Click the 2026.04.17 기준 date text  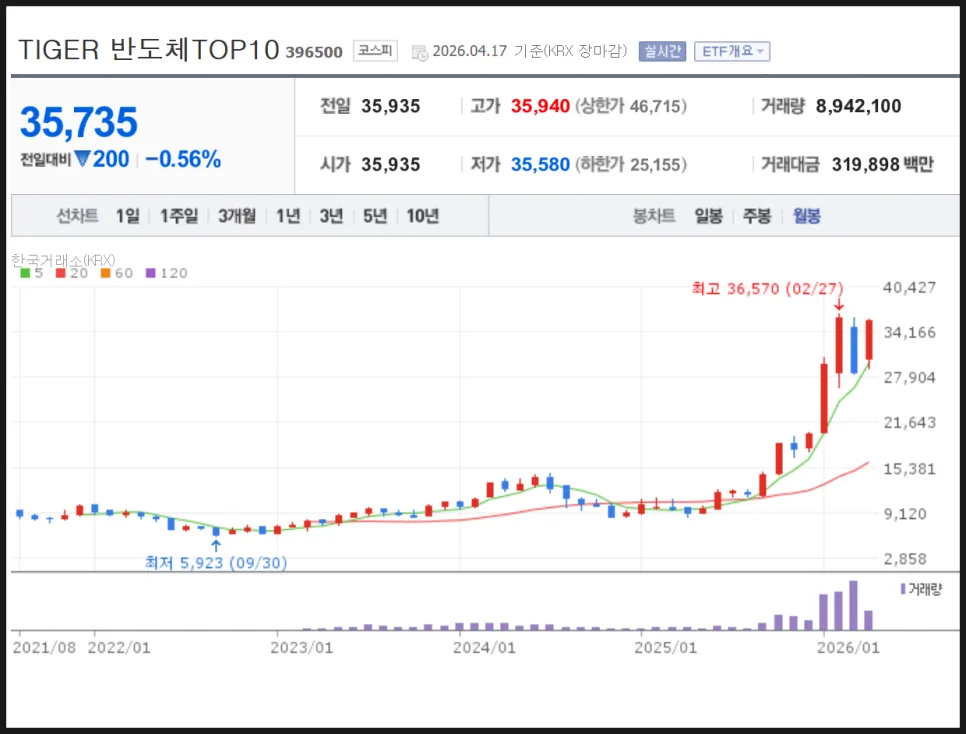pos(529,51)
